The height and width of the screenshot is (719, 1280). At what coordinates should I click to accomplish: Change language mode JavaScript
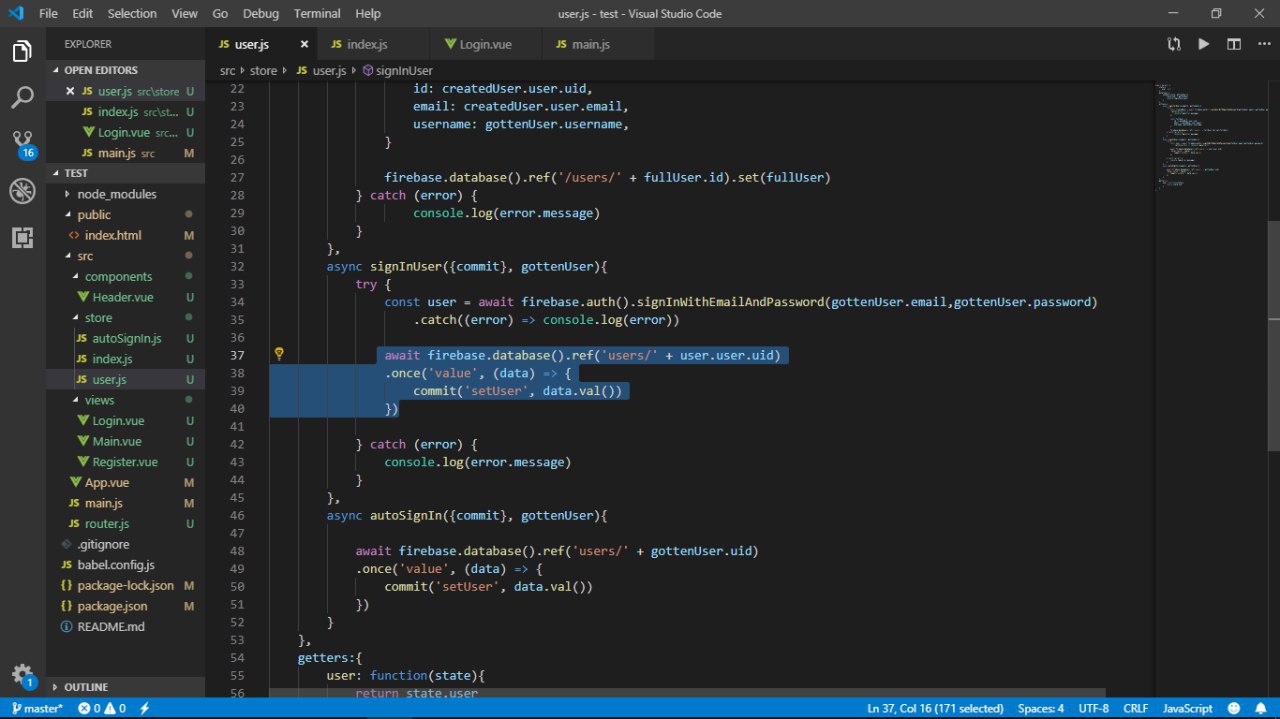(x=1188, y=708)
